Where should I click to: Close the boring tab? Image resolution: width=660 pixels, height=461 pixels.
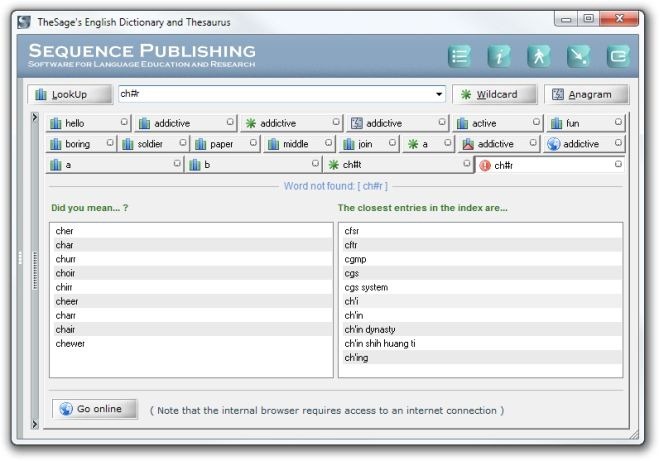click(110, 142)
